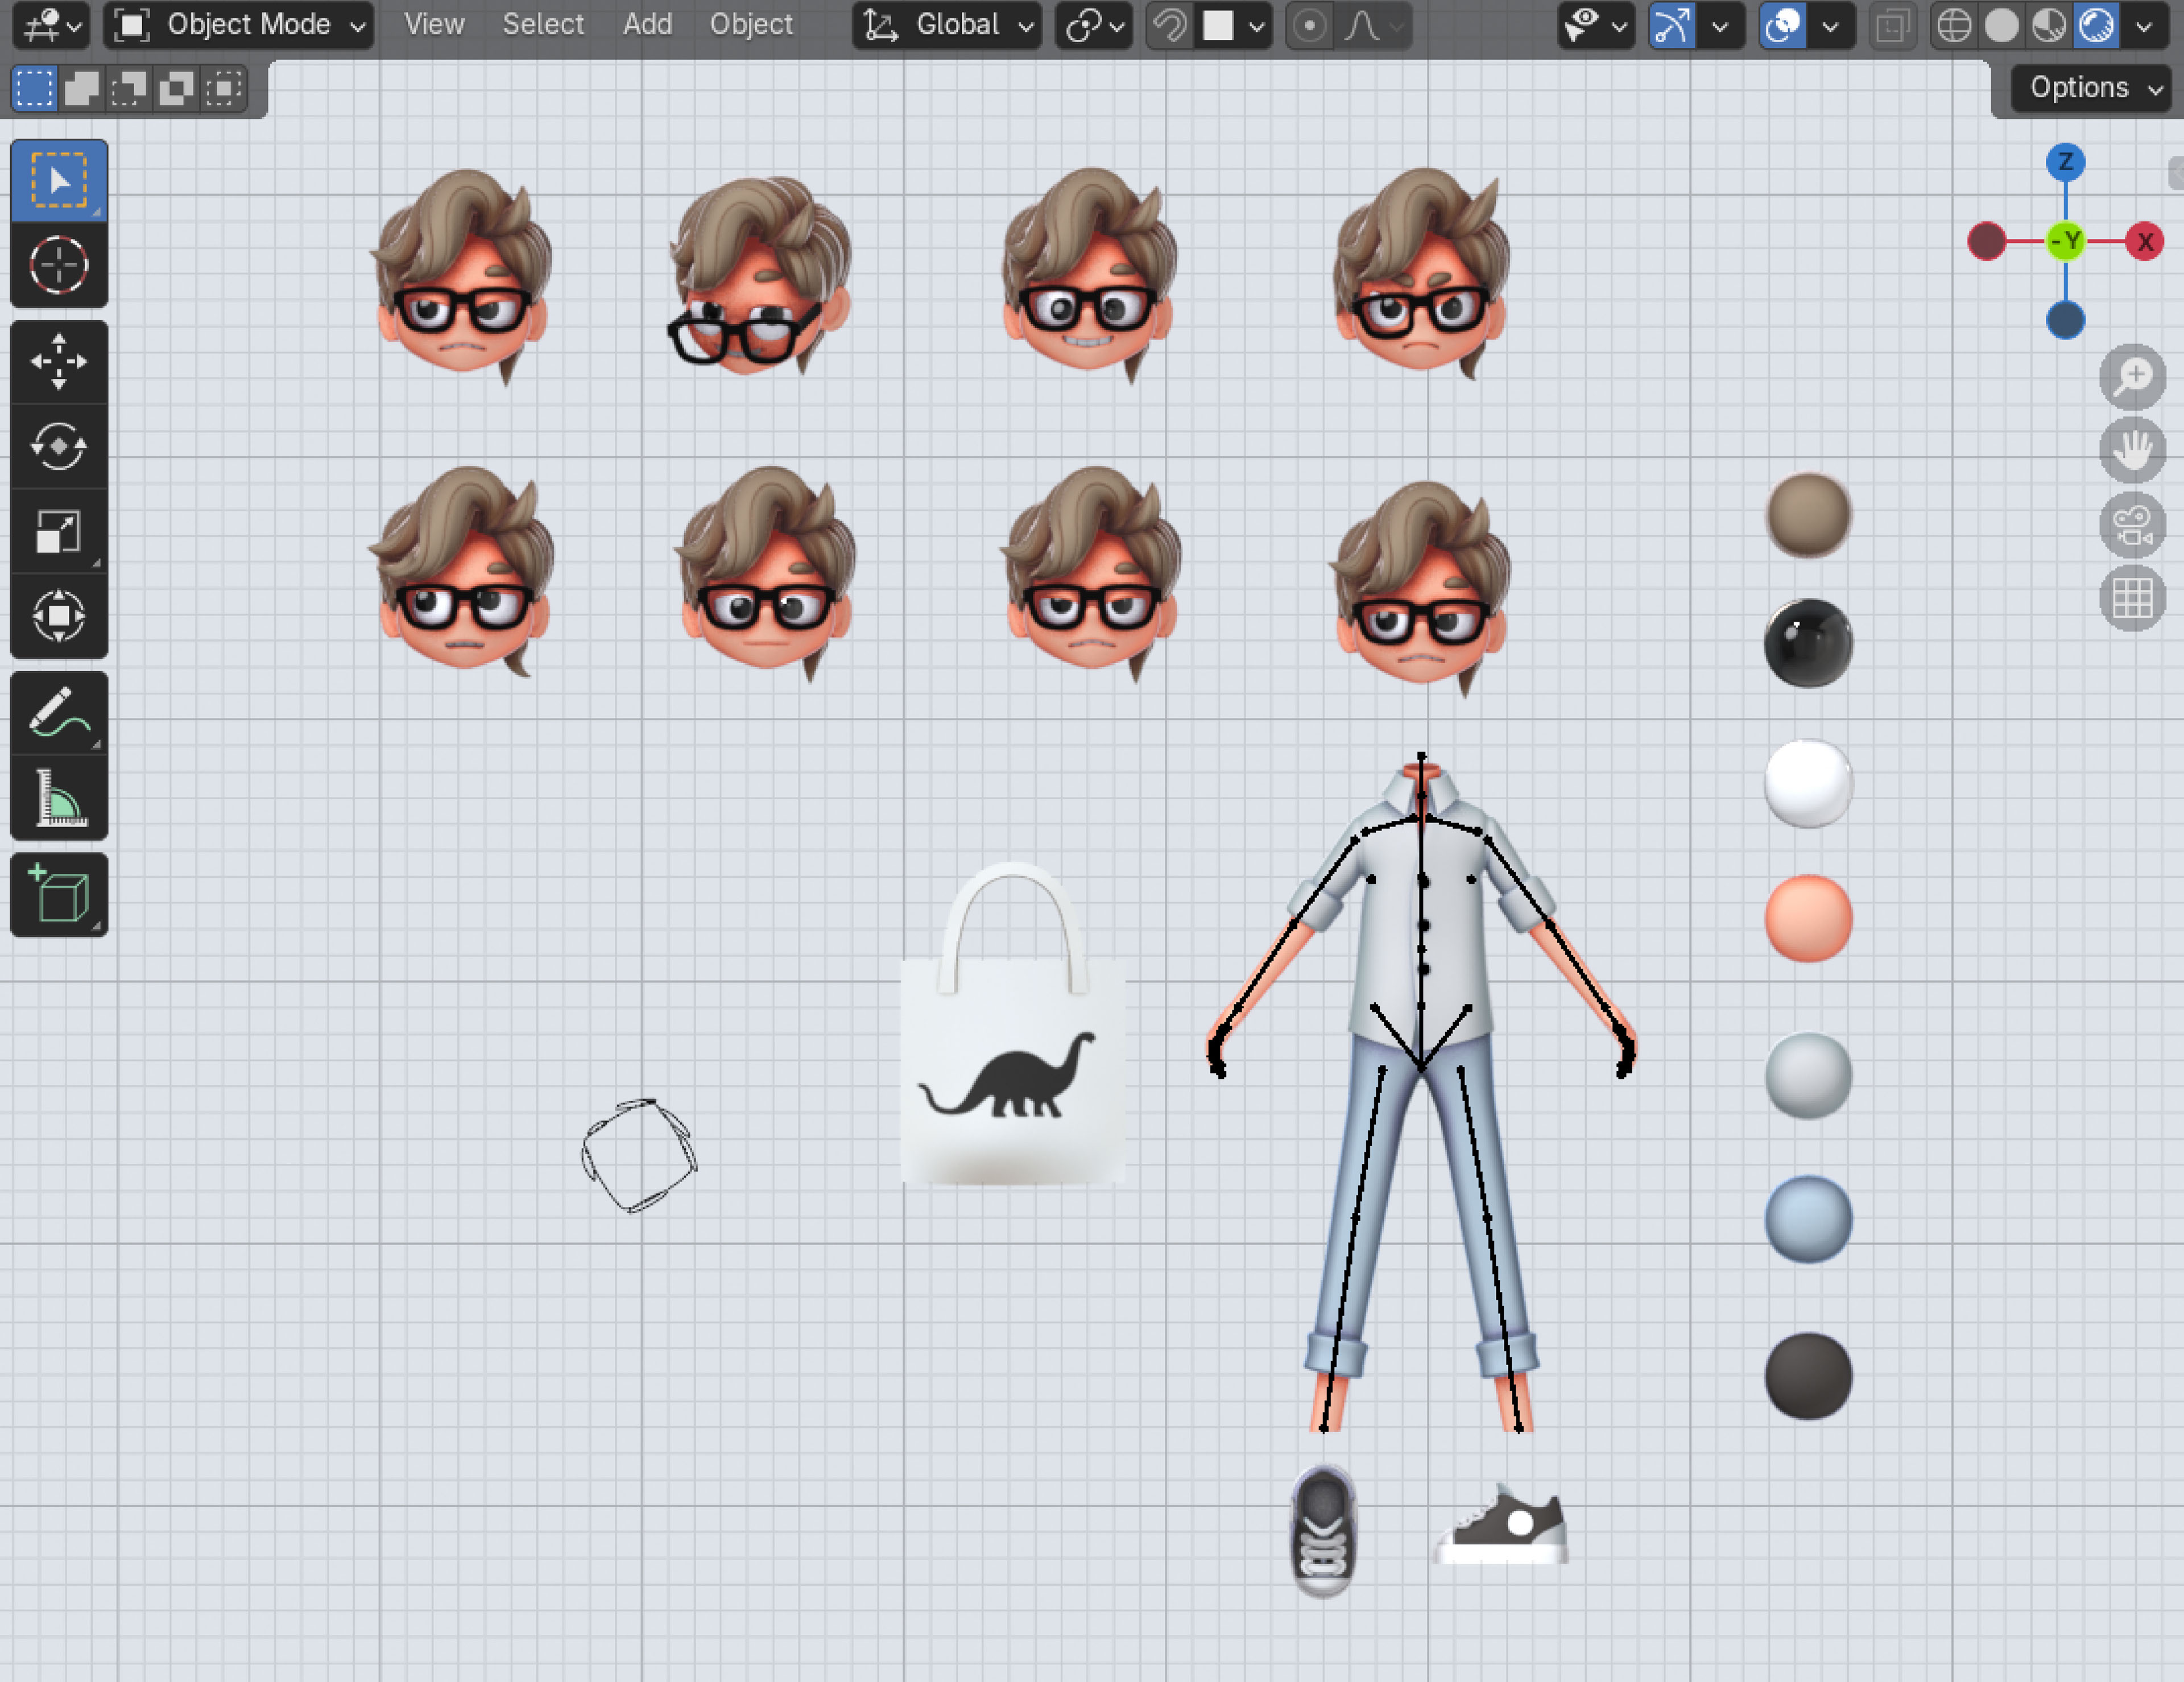
Task: Expand Global transform orientation dropdown
Action: pyautogui.click(x=946, y=25)
